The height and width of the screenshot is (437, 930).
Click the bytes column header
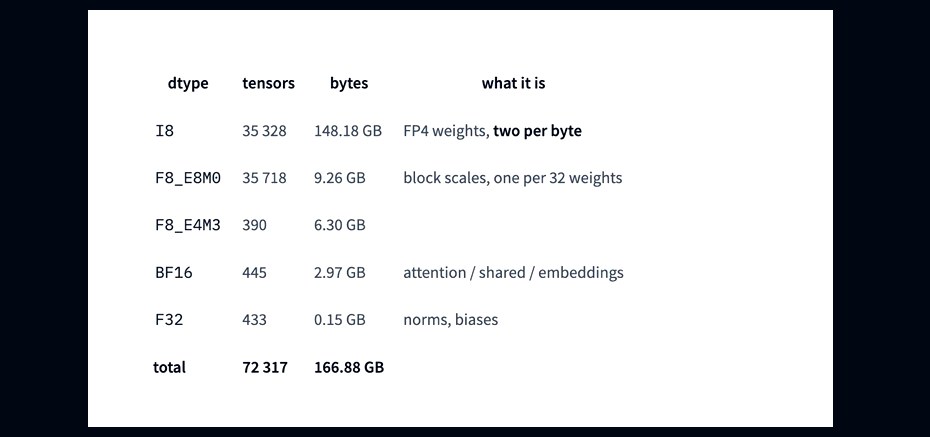[x=349, y=84]
